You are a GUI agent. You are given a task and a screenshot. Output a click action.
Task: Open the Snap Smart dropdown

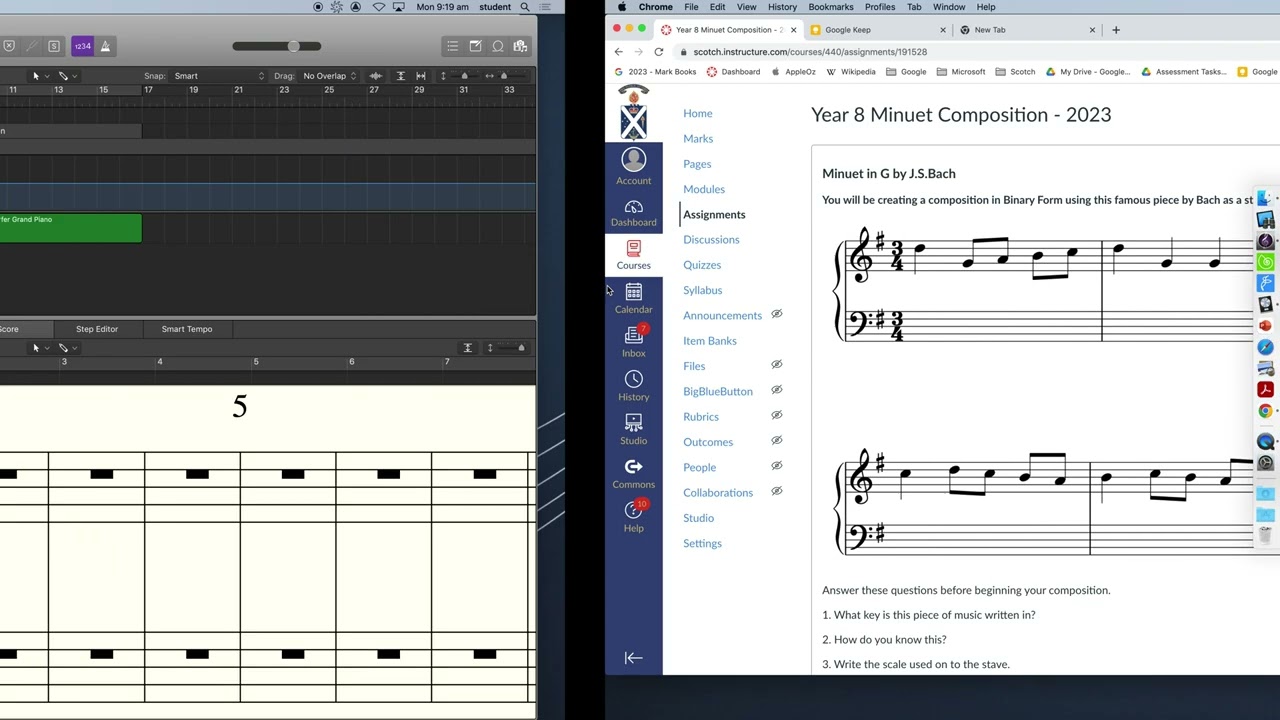point(219,76)
